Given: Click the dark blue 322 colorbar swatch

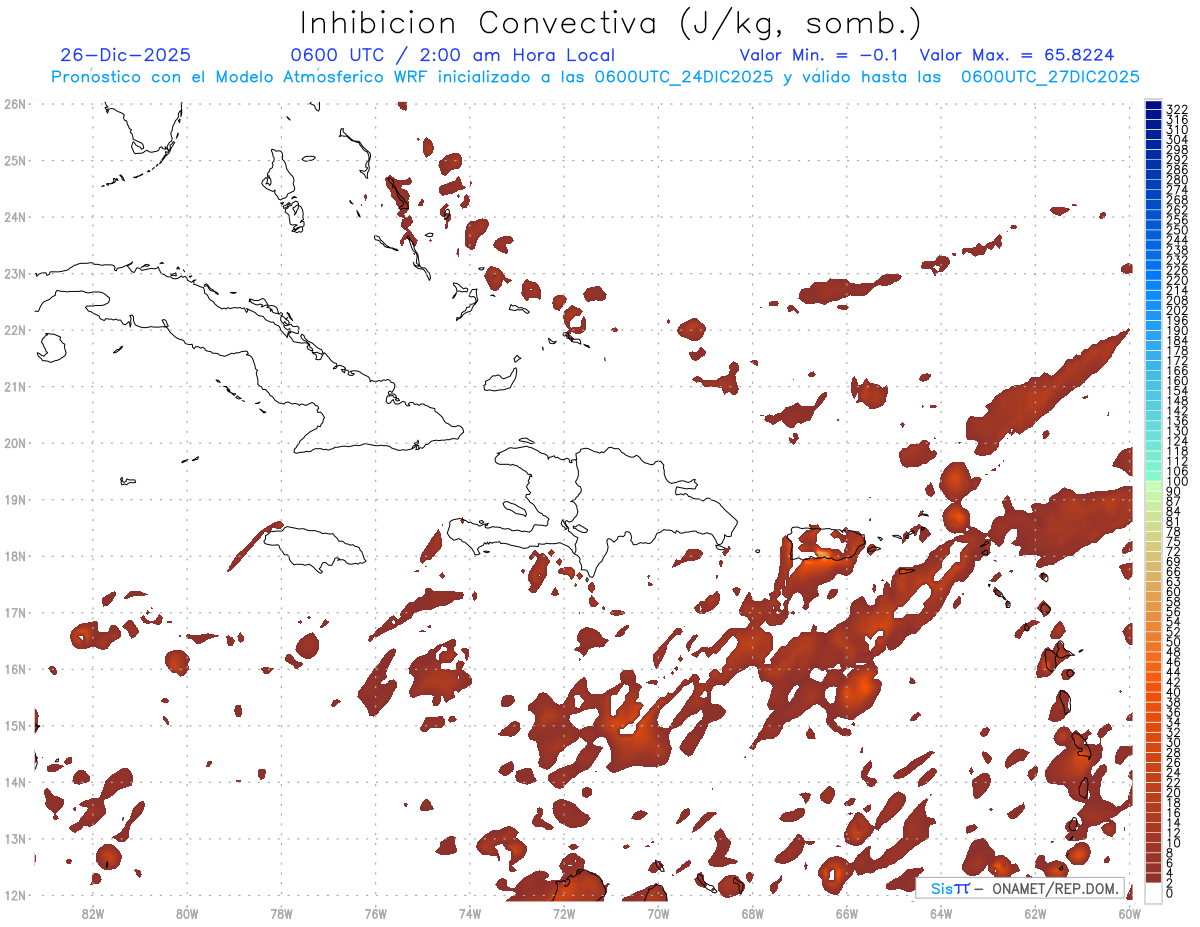Looking at the screenshot, I should [x=1154, y=106].
